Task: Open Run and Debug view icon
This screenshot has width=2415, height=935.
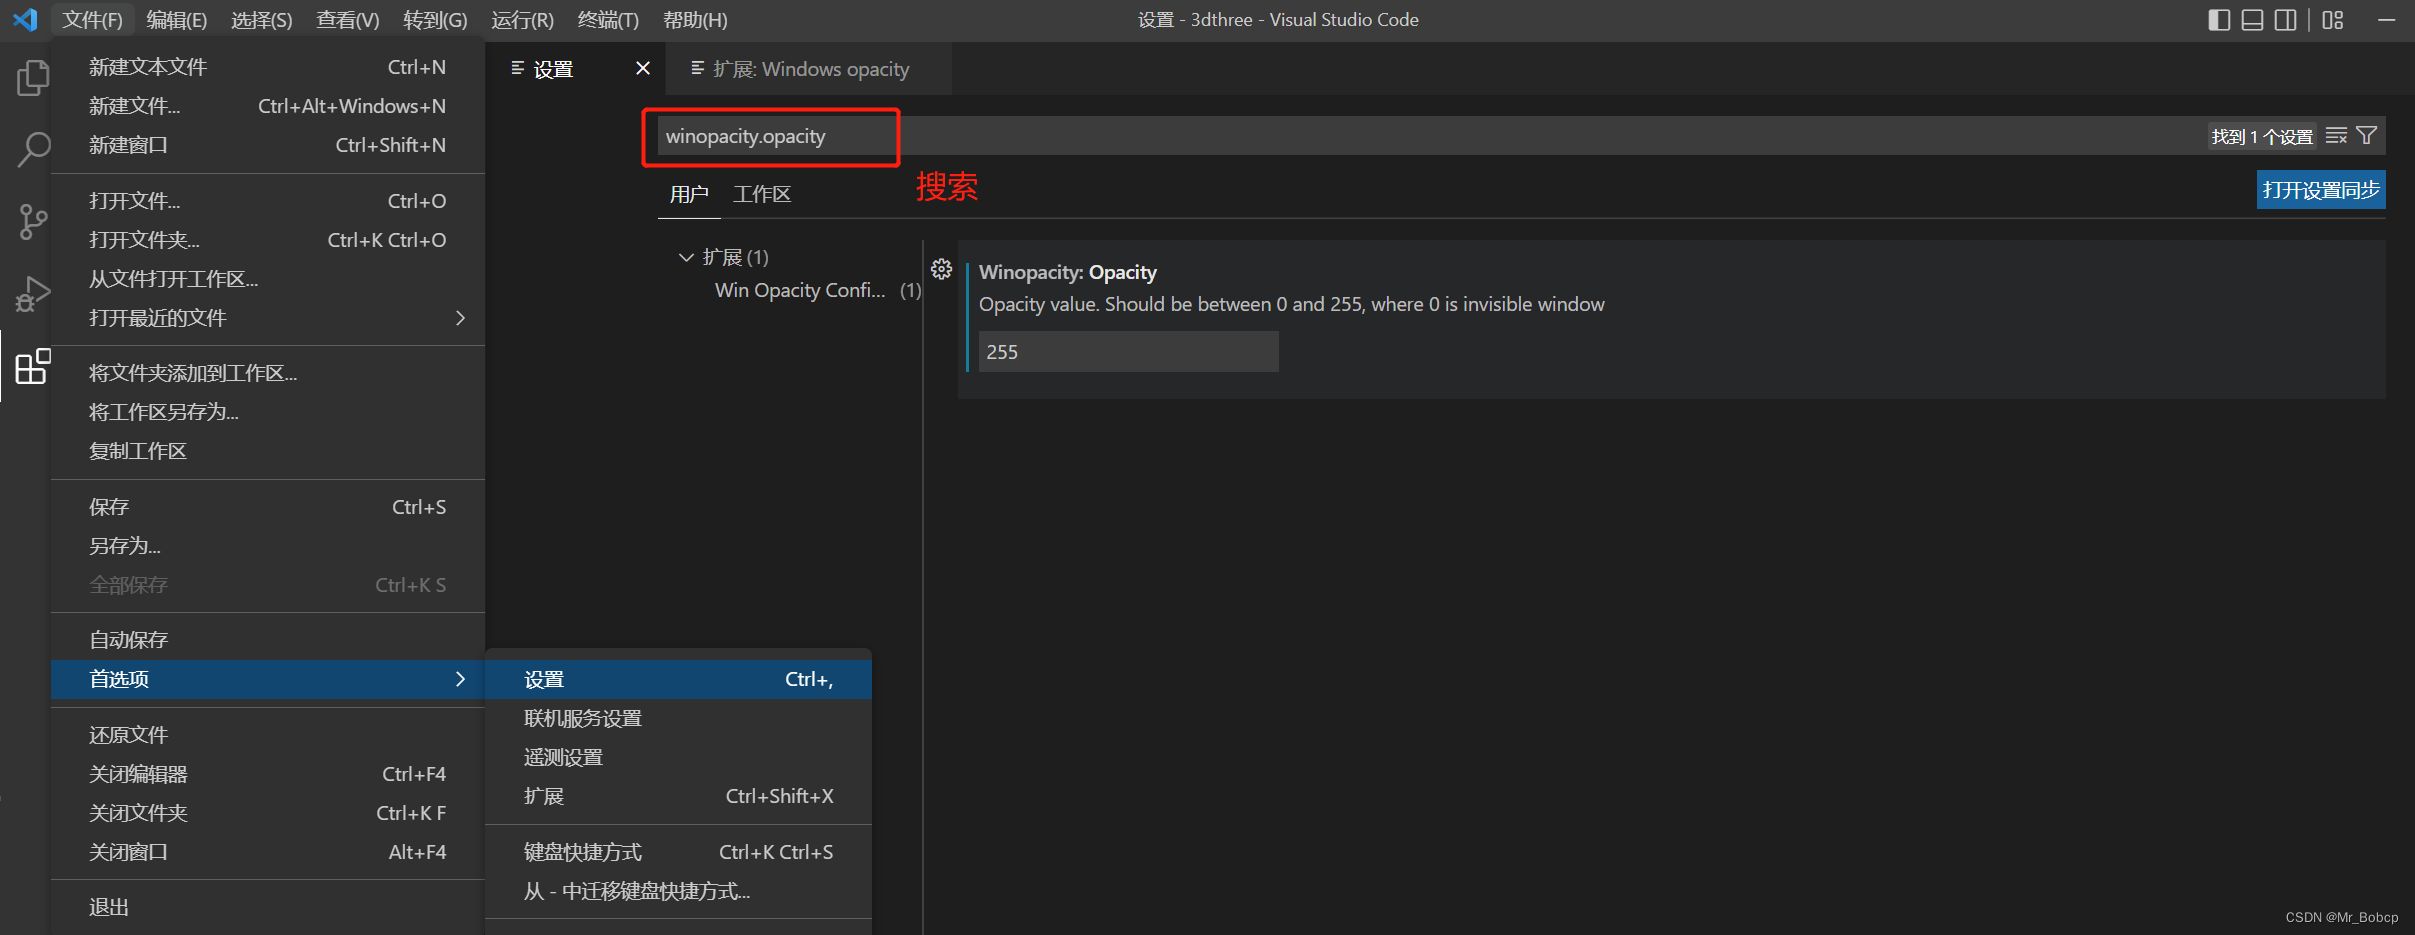Action: click(32, 294)
